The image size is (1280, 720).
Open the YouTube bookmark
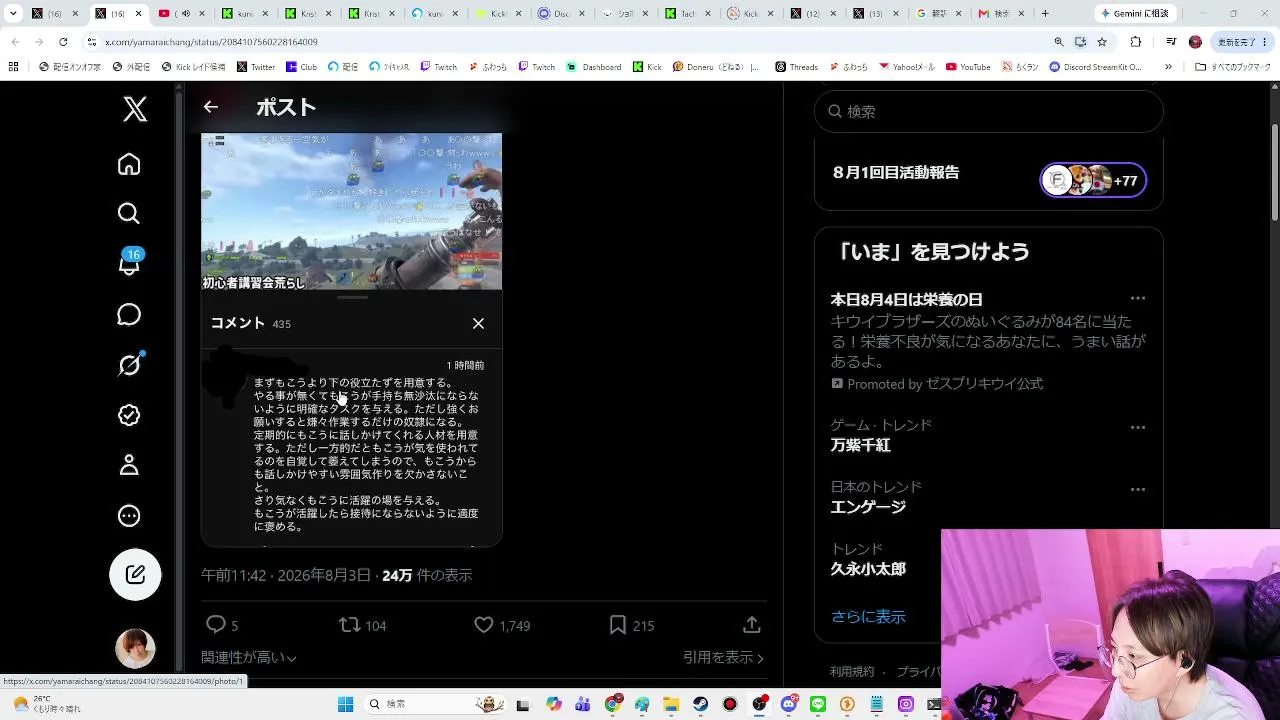coord(968,67)
